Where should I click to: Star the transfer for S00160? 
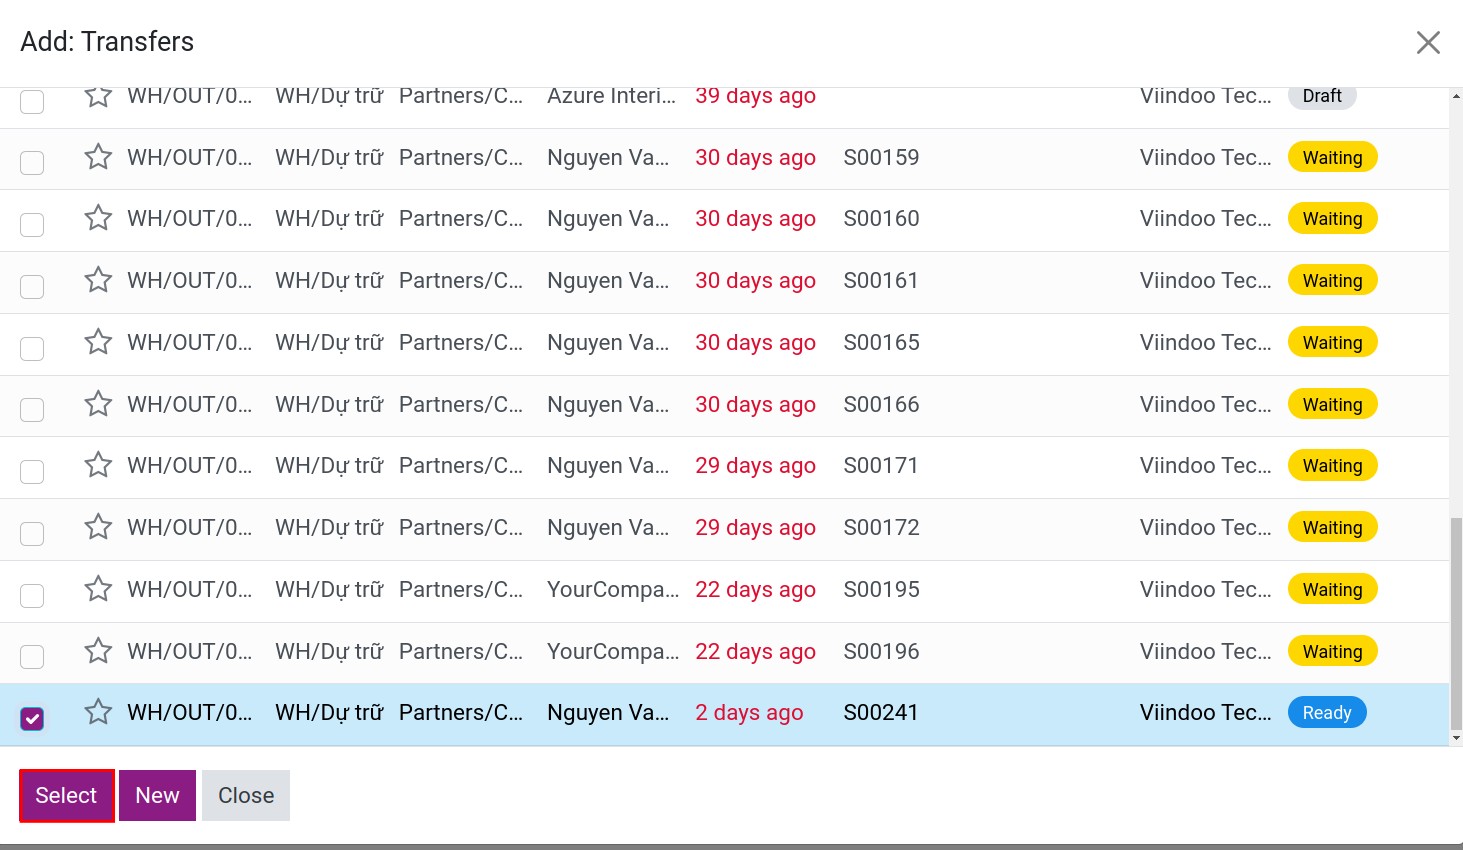98,218
